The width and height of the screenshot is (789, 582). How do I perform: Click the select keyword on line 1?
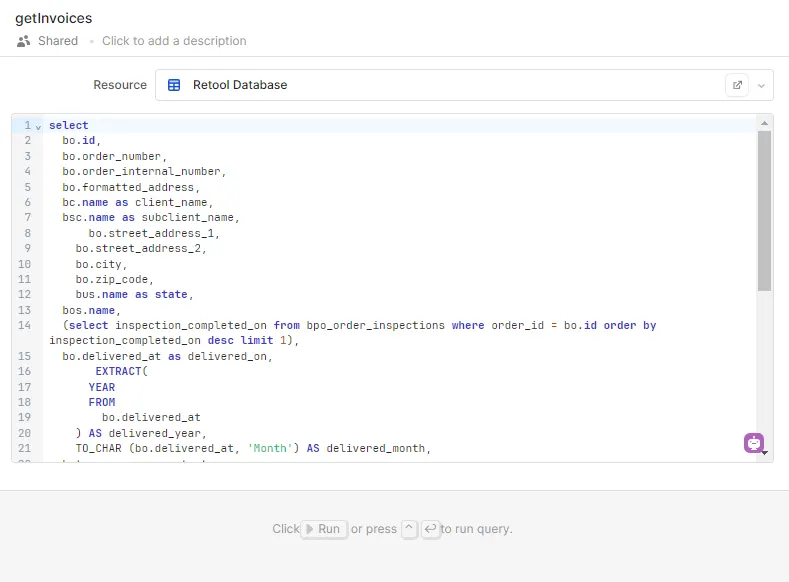pyautogui.click(x=68, y=125)
